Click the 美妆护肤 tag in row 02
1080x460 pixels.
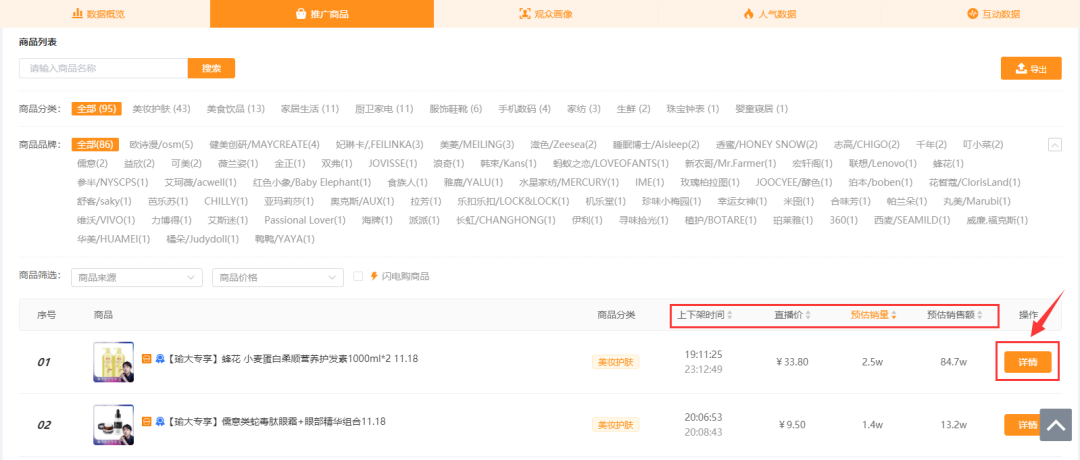(616, 425)
